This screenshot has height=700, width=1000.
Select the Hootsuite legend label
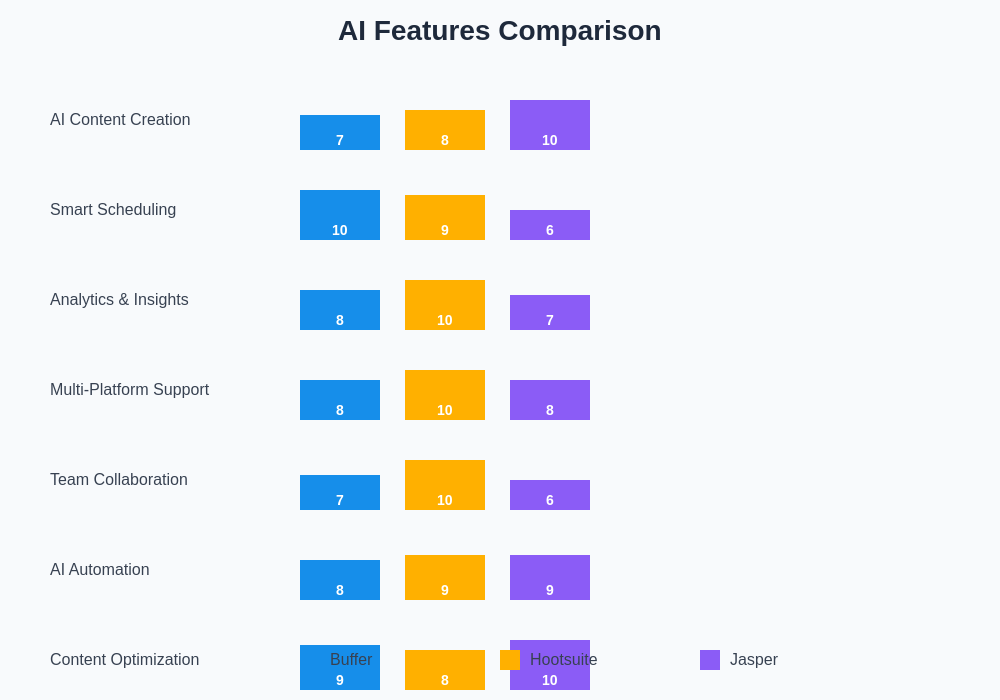[x=564, y=660]
